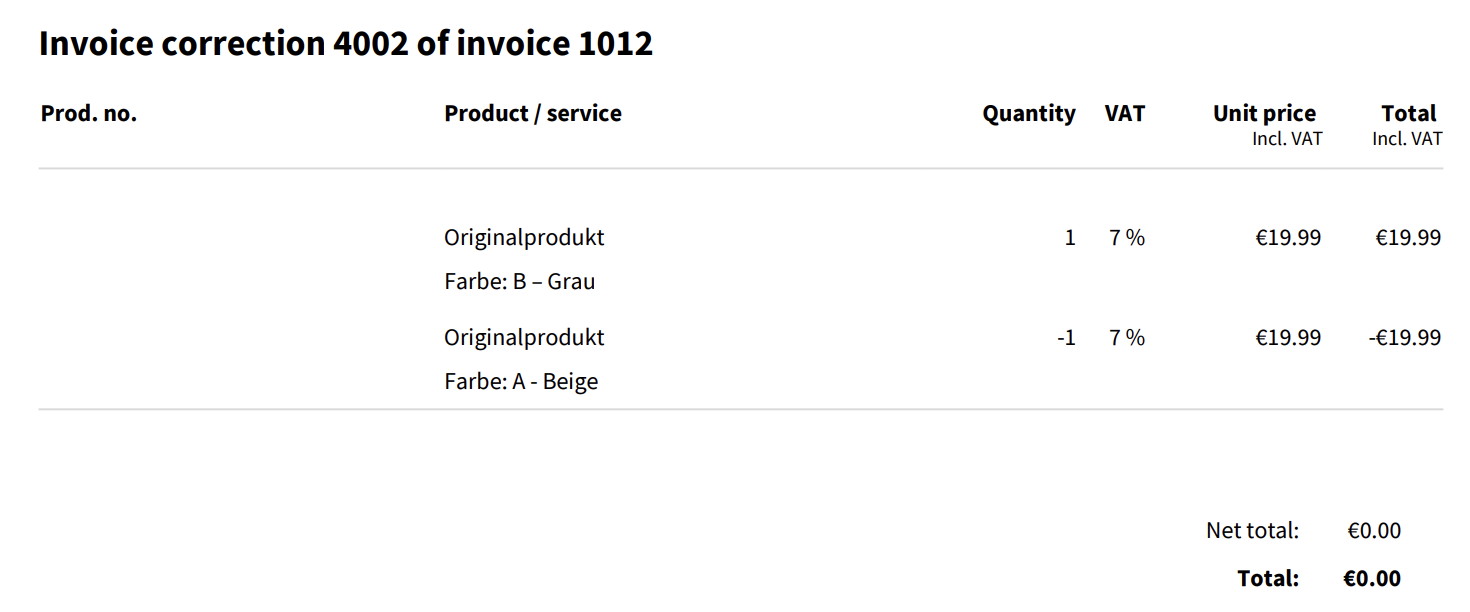Click the Net total label
This screenshot has height=612, width=1470.
[x=1252, y=531]
